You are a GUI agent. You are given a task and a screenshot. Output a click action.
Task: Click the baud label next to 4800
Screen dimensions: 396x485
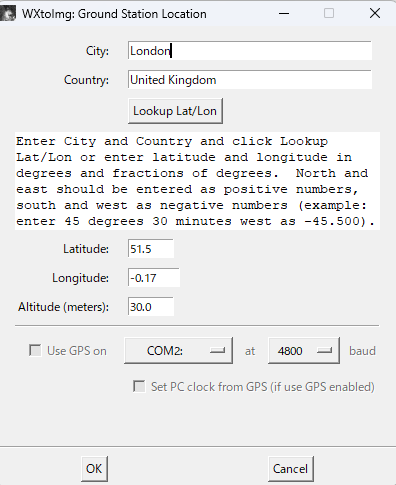[362, 351]
